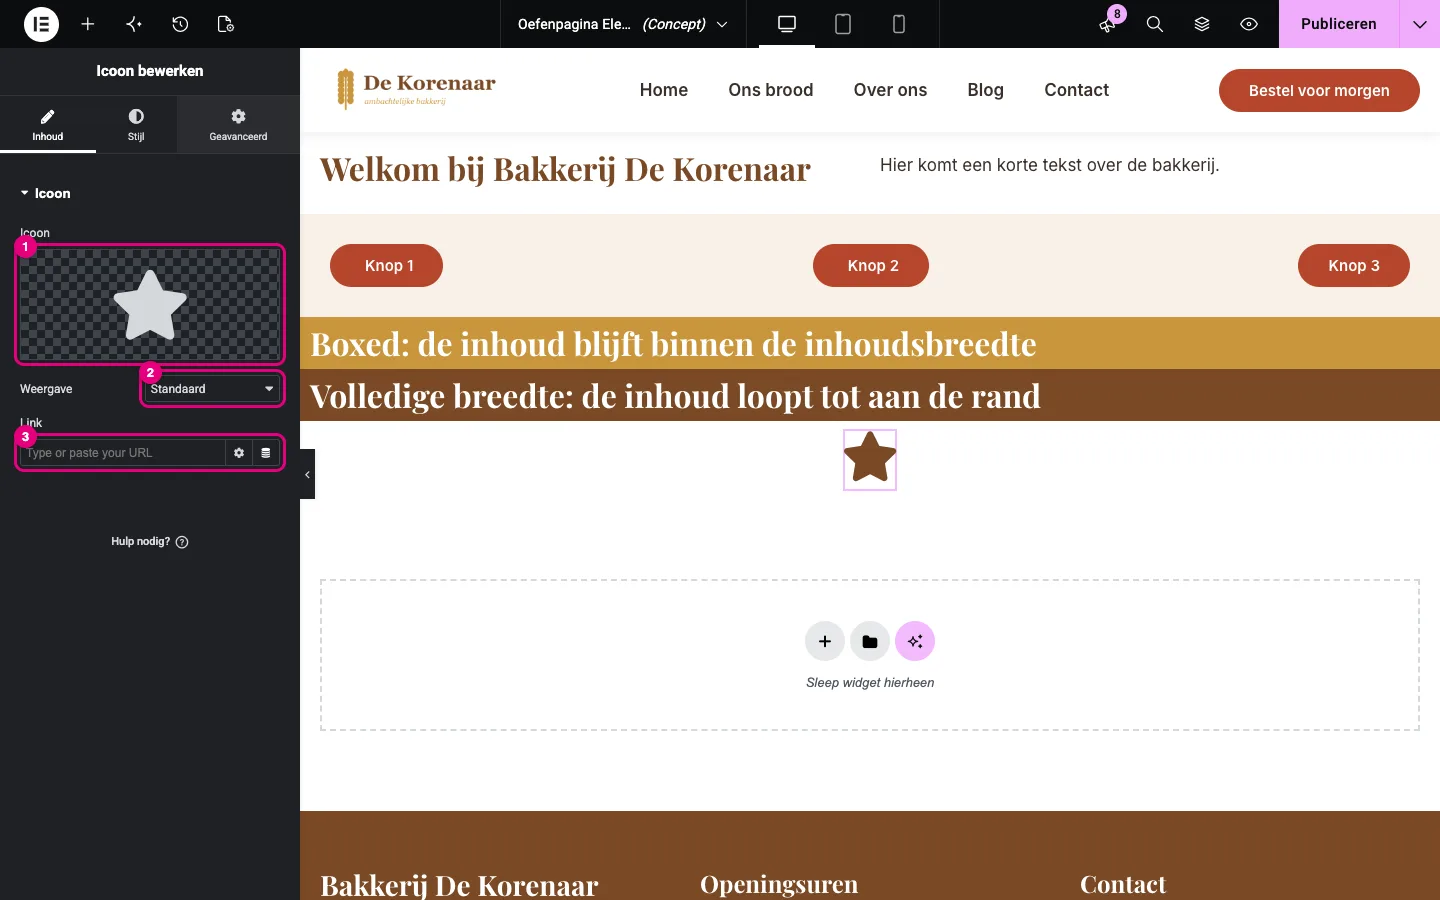Go to the Blog menu item
The height and width of the screenshot is (900, 1440).
click(985, 90)
